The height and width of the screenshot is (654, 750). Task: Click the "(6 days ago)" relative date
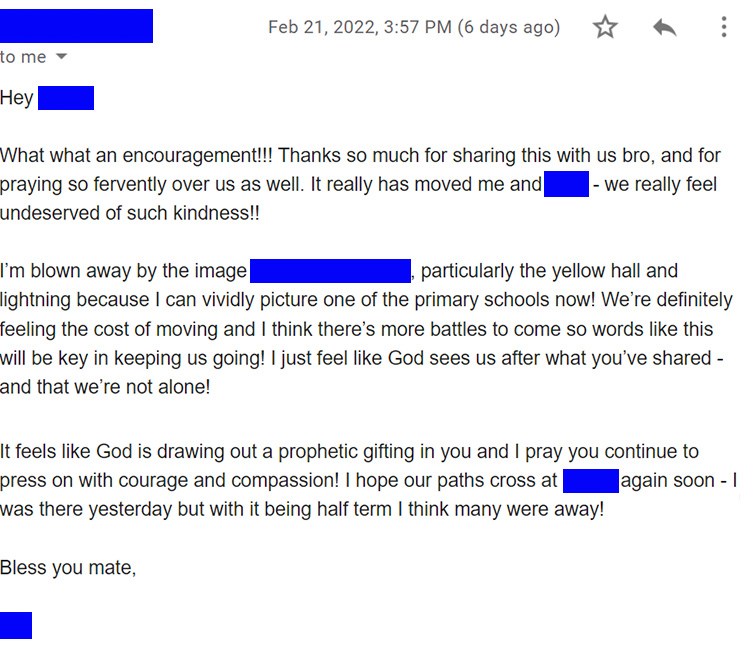point(509,27)
